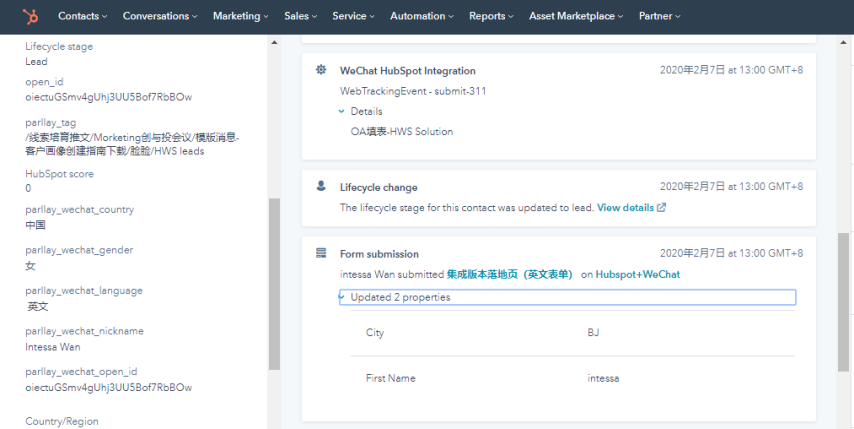This screenshot has width=854, height=429.
Task: Click the Form submission list icon
Action: (x=321, y=253)
